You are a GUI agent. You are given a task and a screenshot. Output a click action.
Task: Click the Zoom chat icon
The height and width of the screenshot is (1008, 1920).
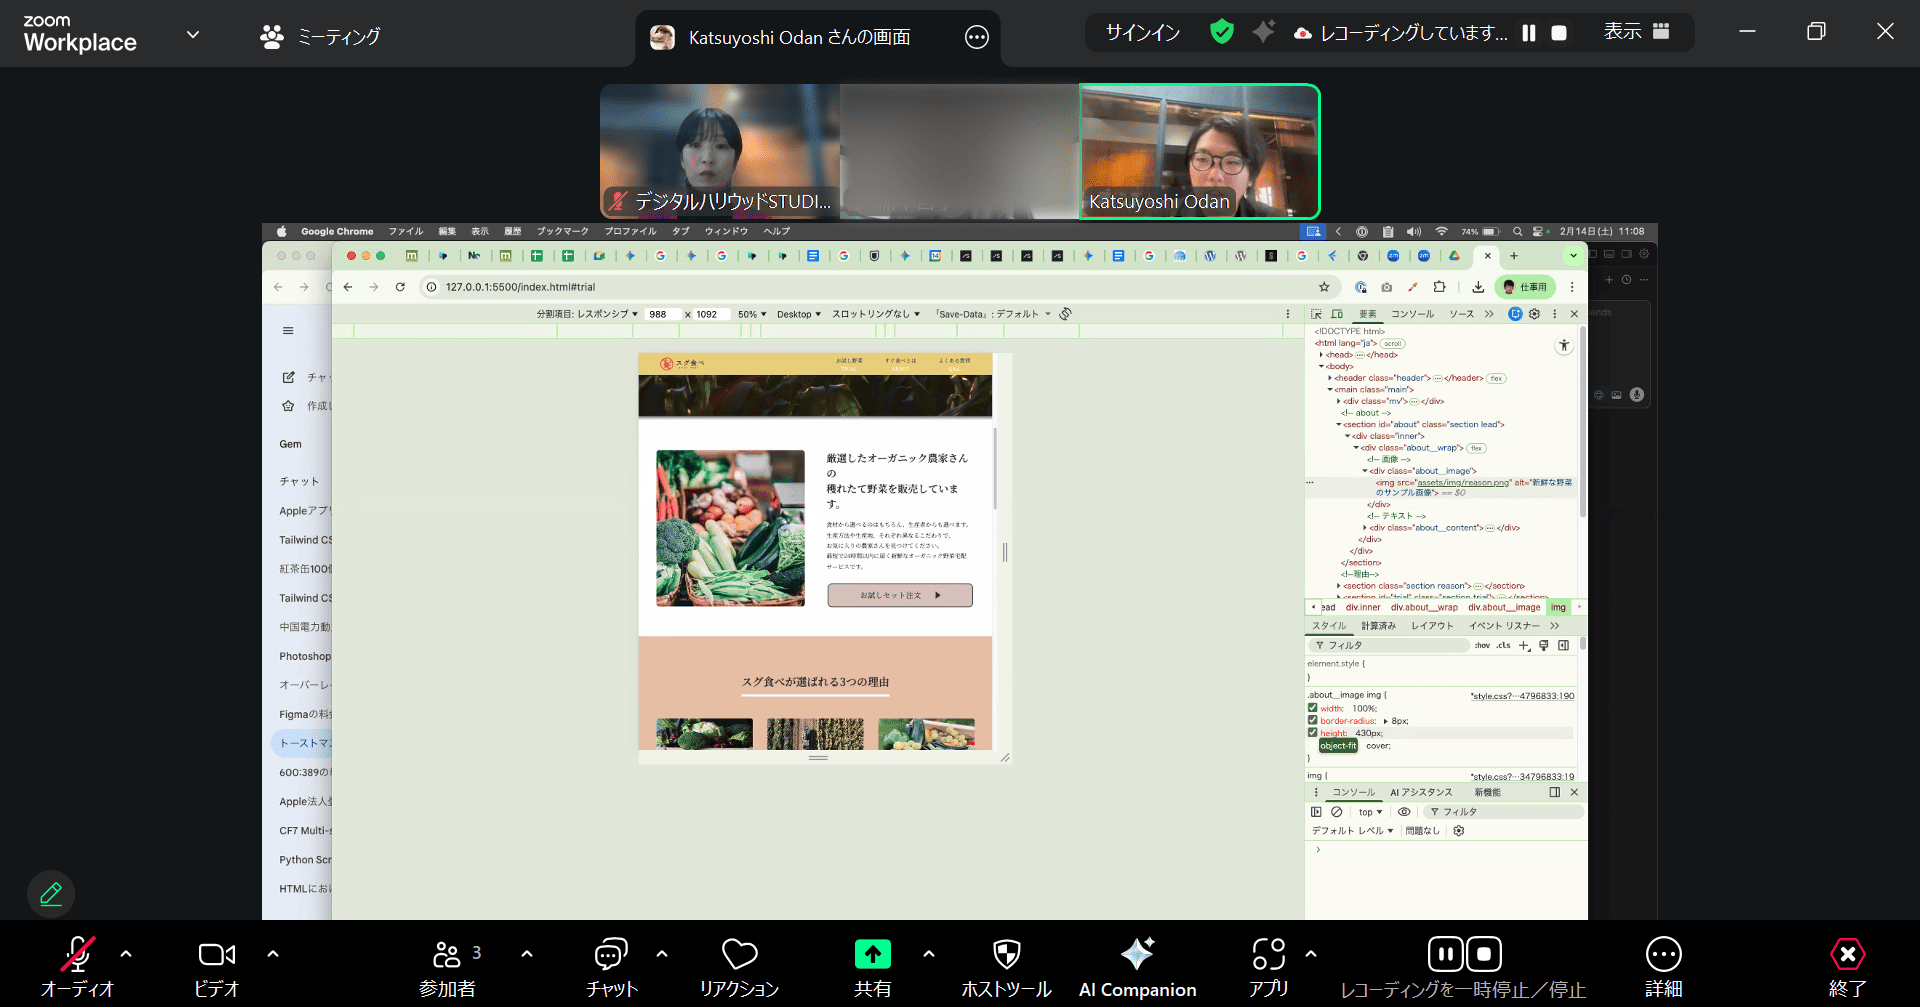click(x=610, y=955)
